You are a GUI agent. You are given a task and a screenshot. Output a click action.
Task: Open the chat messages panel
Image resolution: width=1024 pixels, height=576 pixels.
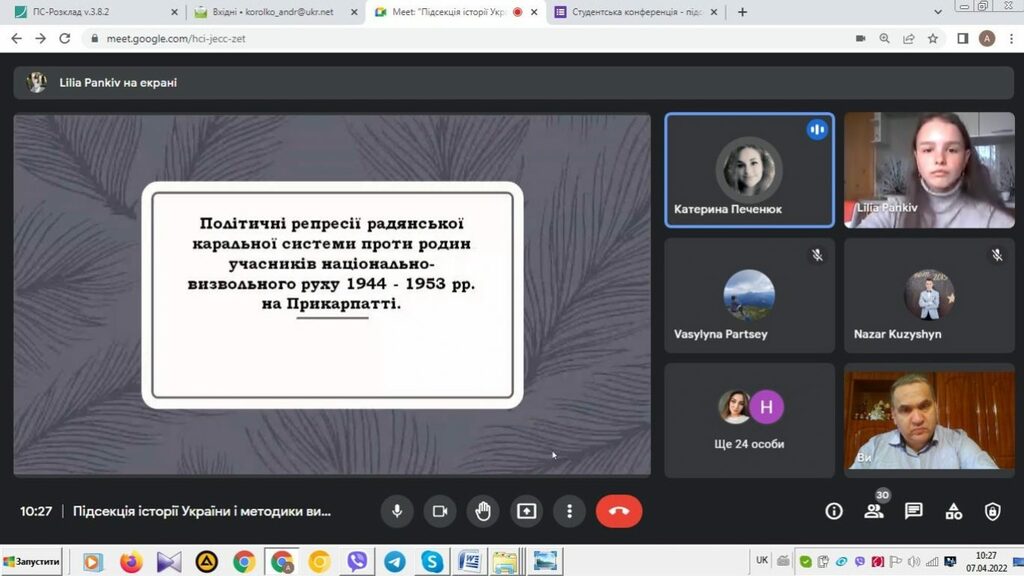pos(913,511)
